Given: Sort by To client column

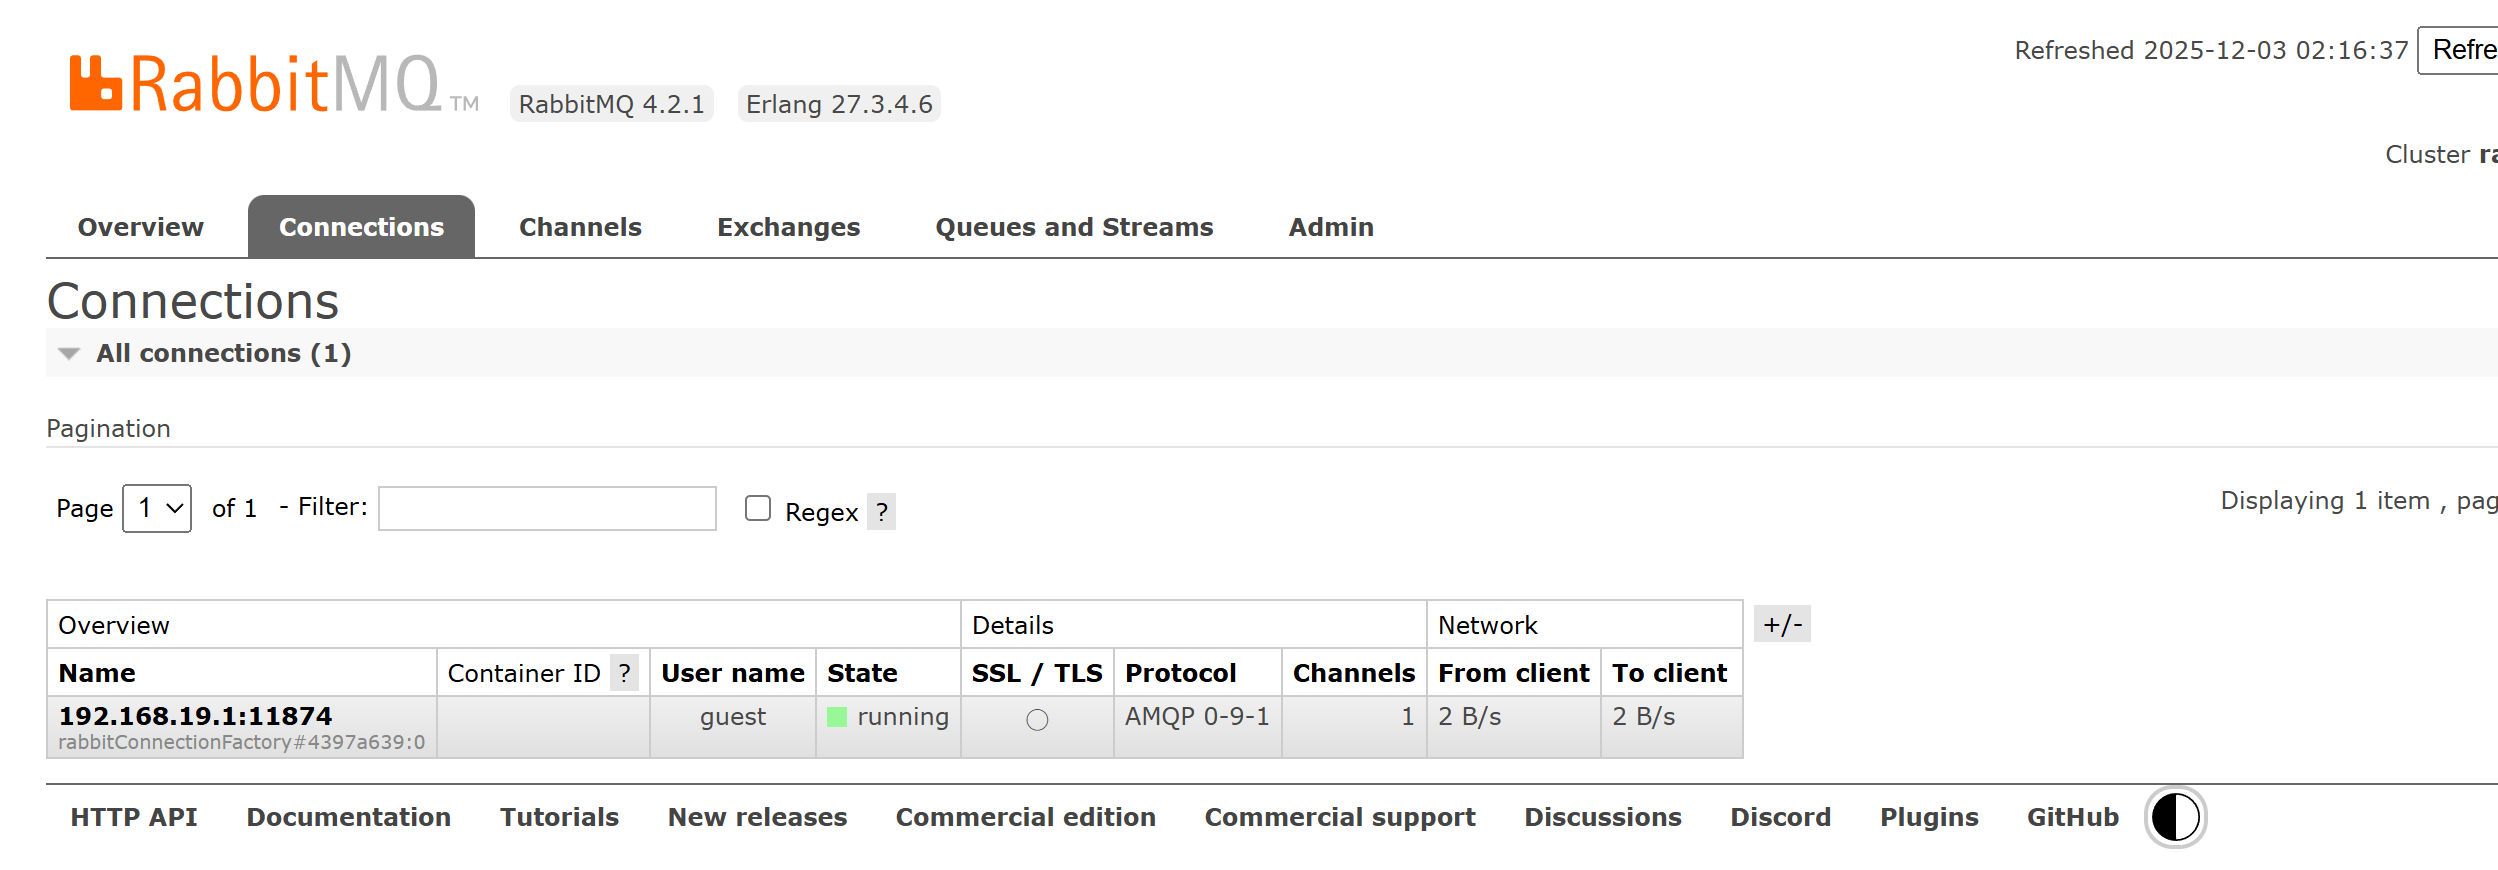Looking at the screenshot, I should click(1670, 673).
